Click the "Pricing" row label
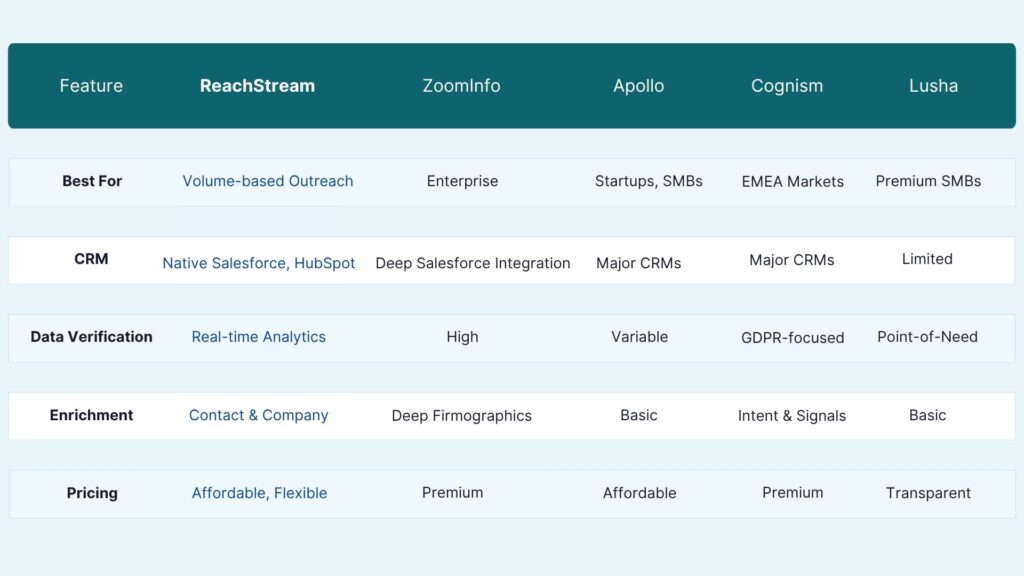The image size is (1024, 576). [92, 493]
